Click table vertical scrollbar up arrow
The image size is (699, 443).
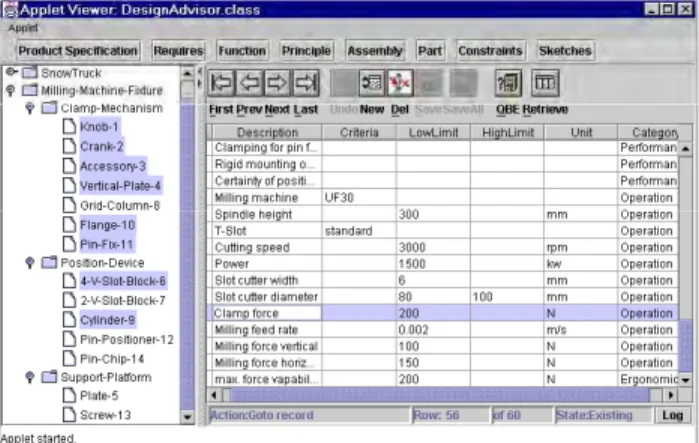(x=685, y=149)
